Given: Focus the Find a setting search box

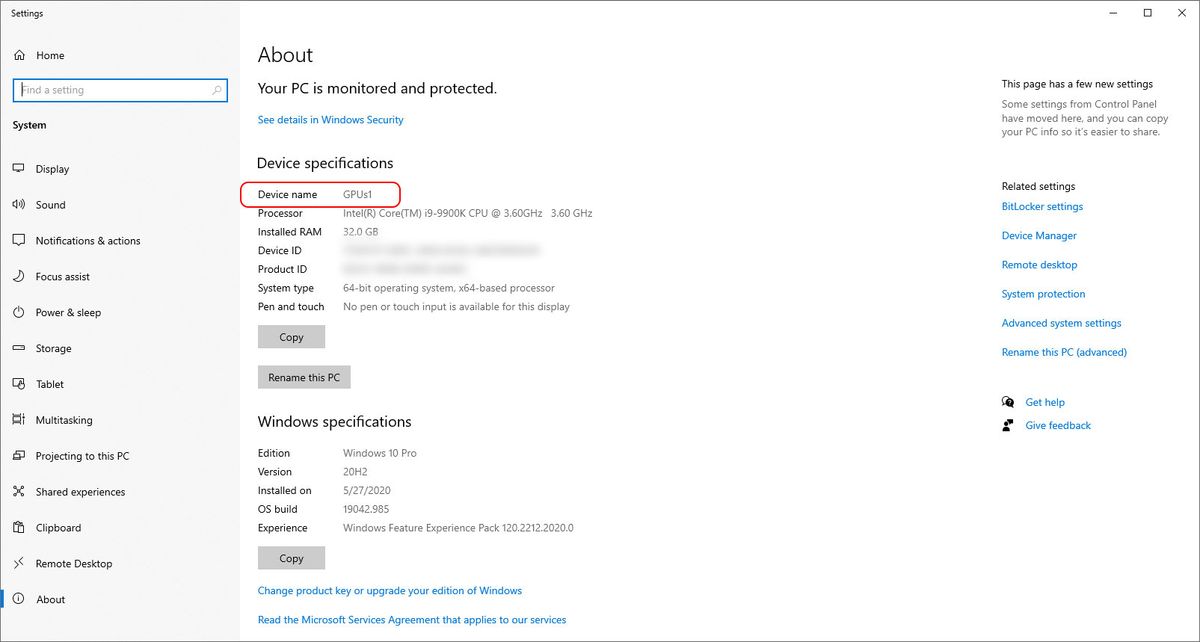Looking at the screenshot, I should coord(120,90).
